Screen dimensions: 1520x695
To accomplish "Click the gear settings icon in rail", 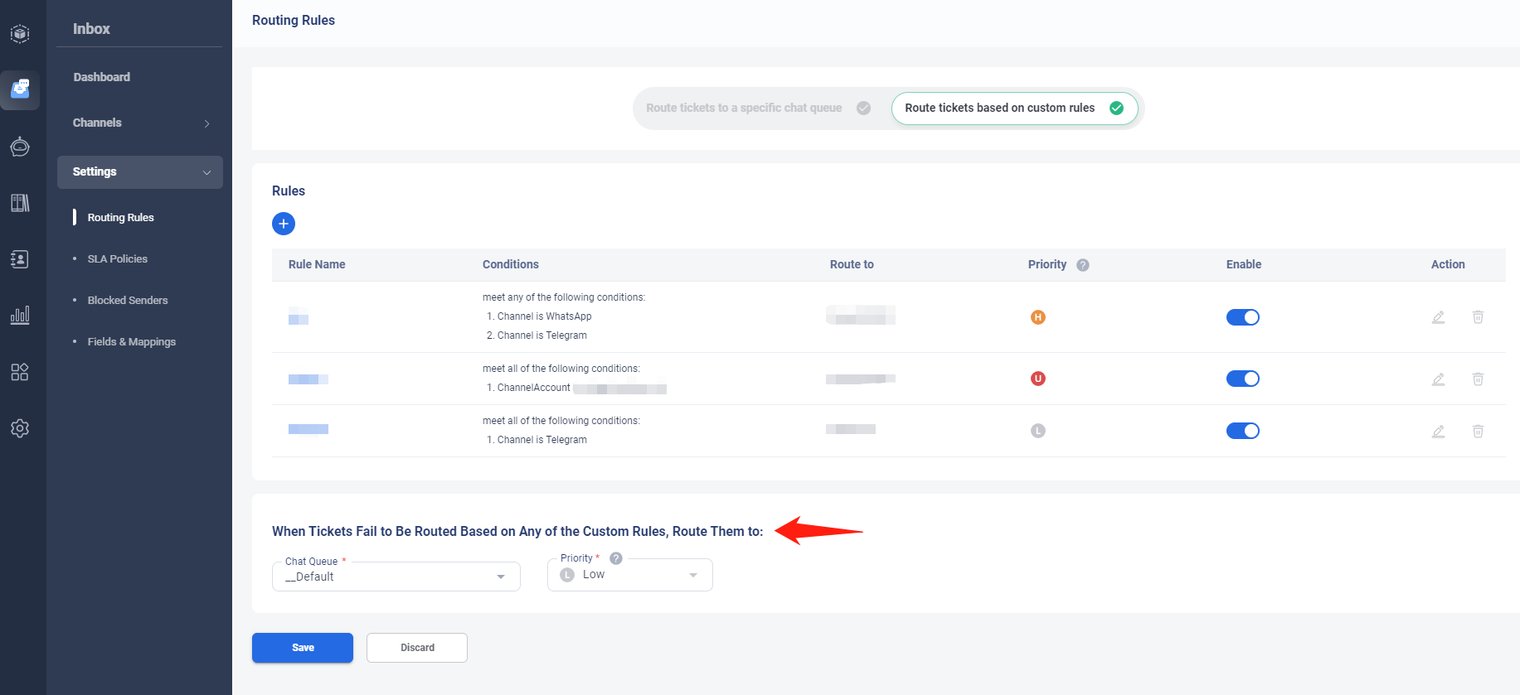I will pyautogui.click(x=20, y=428).
